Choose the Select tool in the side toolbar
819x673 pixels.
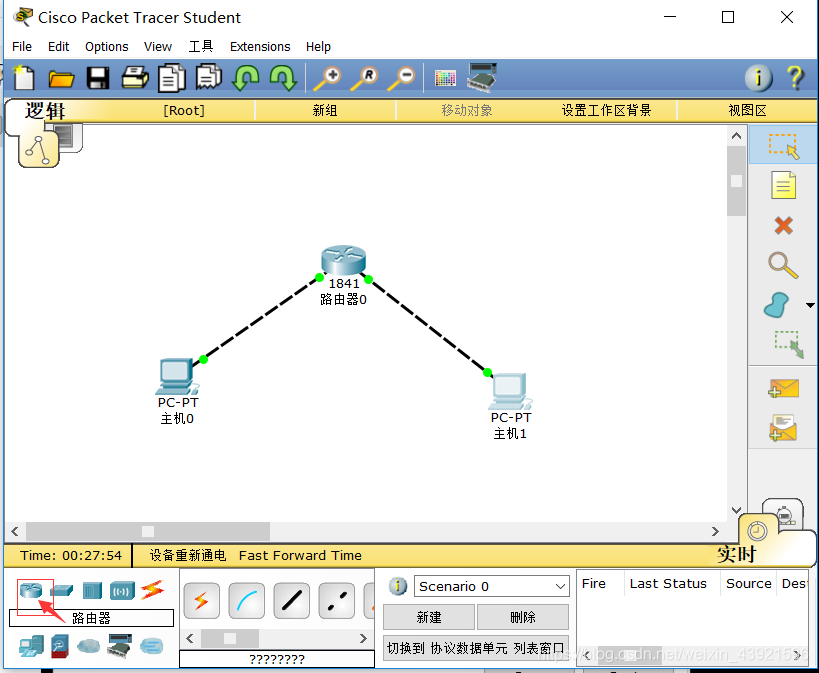[783, 145]
